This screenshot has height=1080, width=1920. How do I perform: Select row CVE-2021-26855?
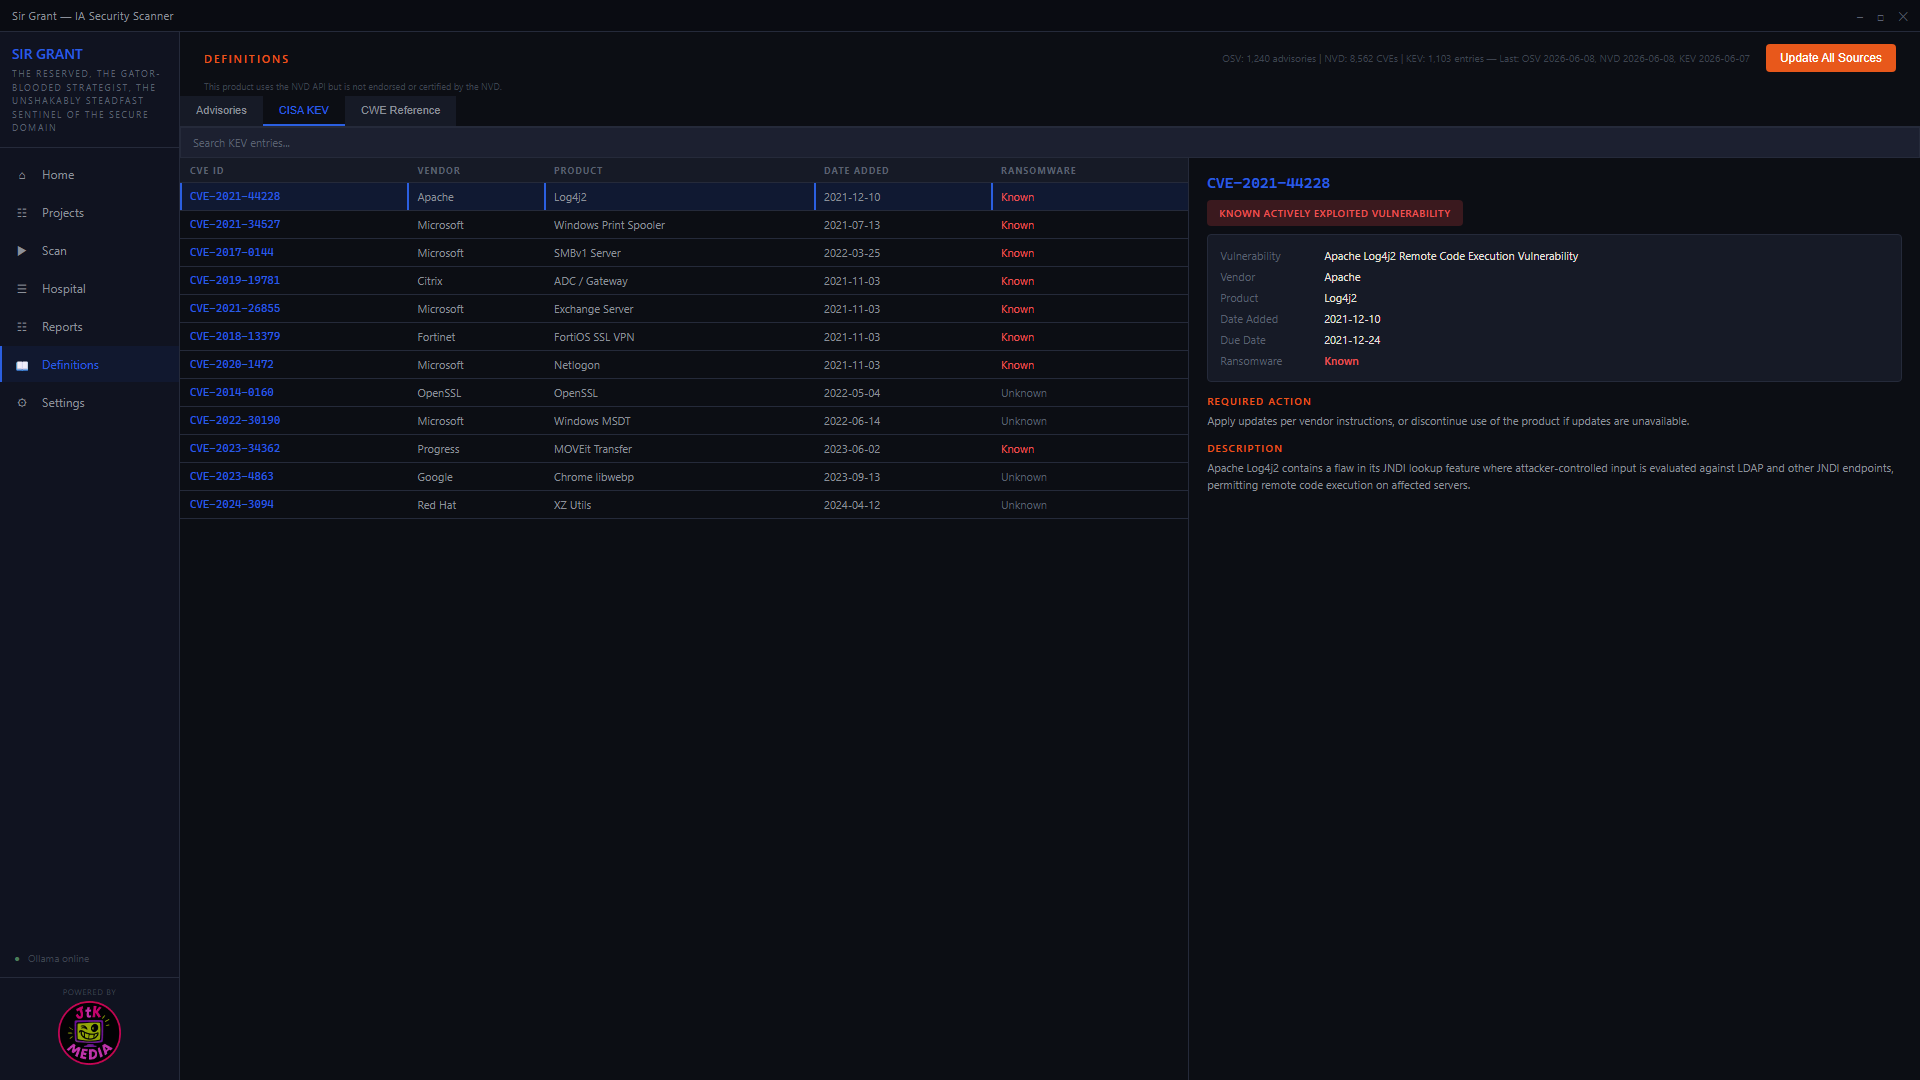click(x=684, y=309)
